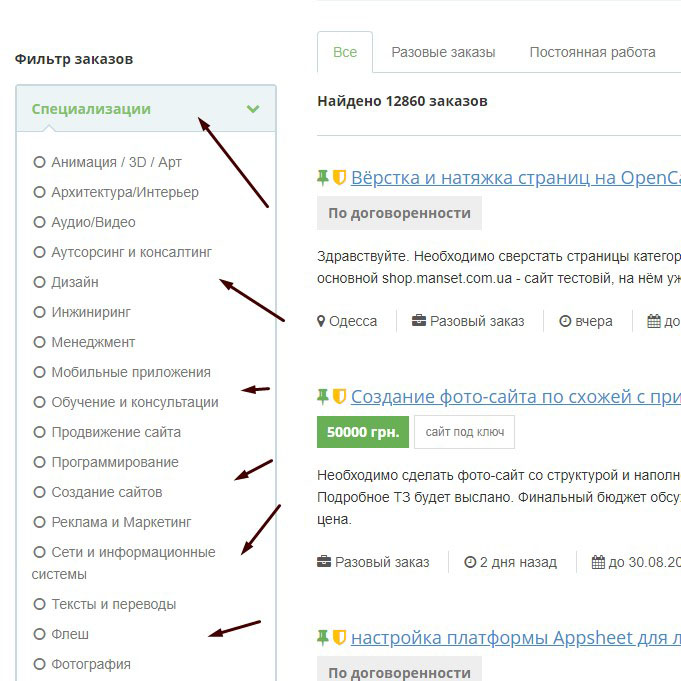The image size is (681, 681).
Task: Select the Программирование radio option
Action: tap(40, 462)
